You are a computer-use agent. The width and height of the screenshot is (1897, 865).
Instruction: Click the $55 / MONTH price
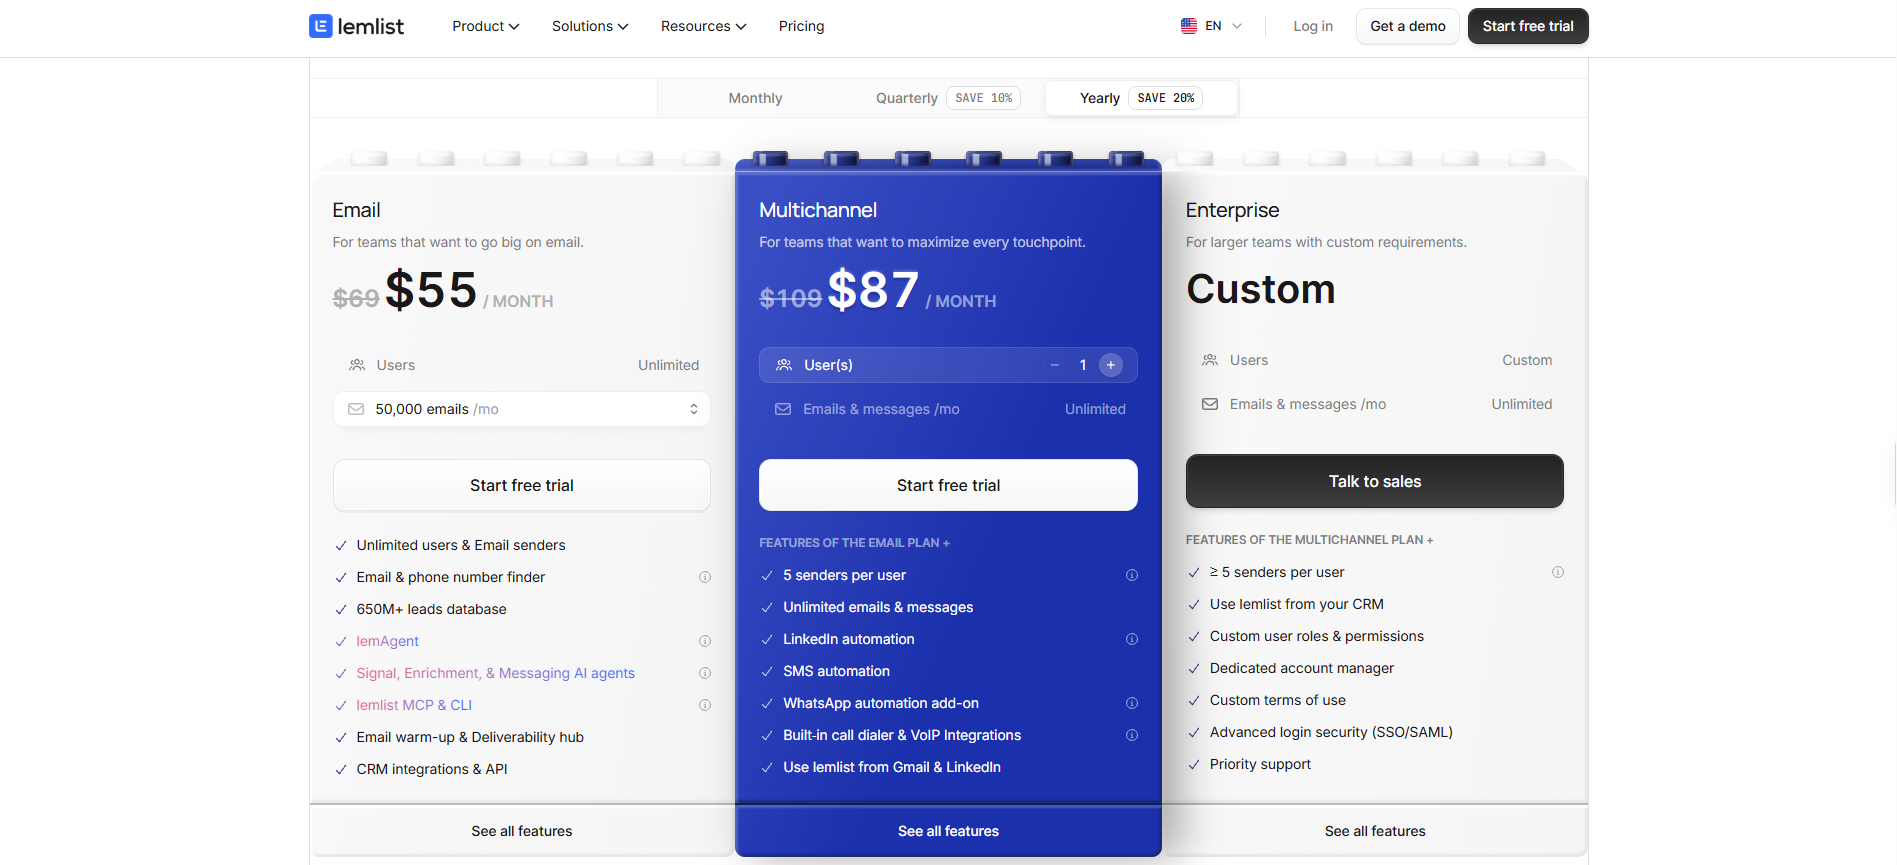coord(469,291)
